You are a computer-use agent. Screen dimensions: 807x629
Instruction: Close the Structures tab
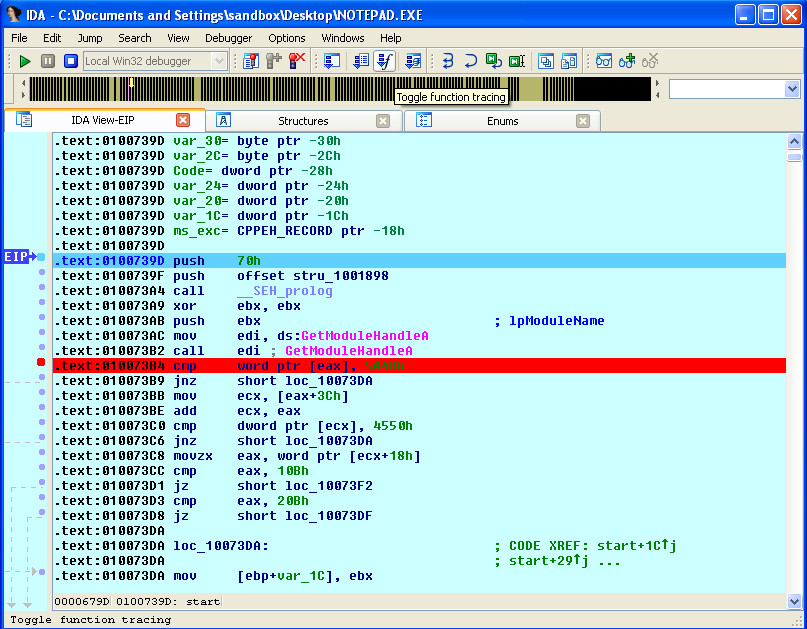[382, 121]
